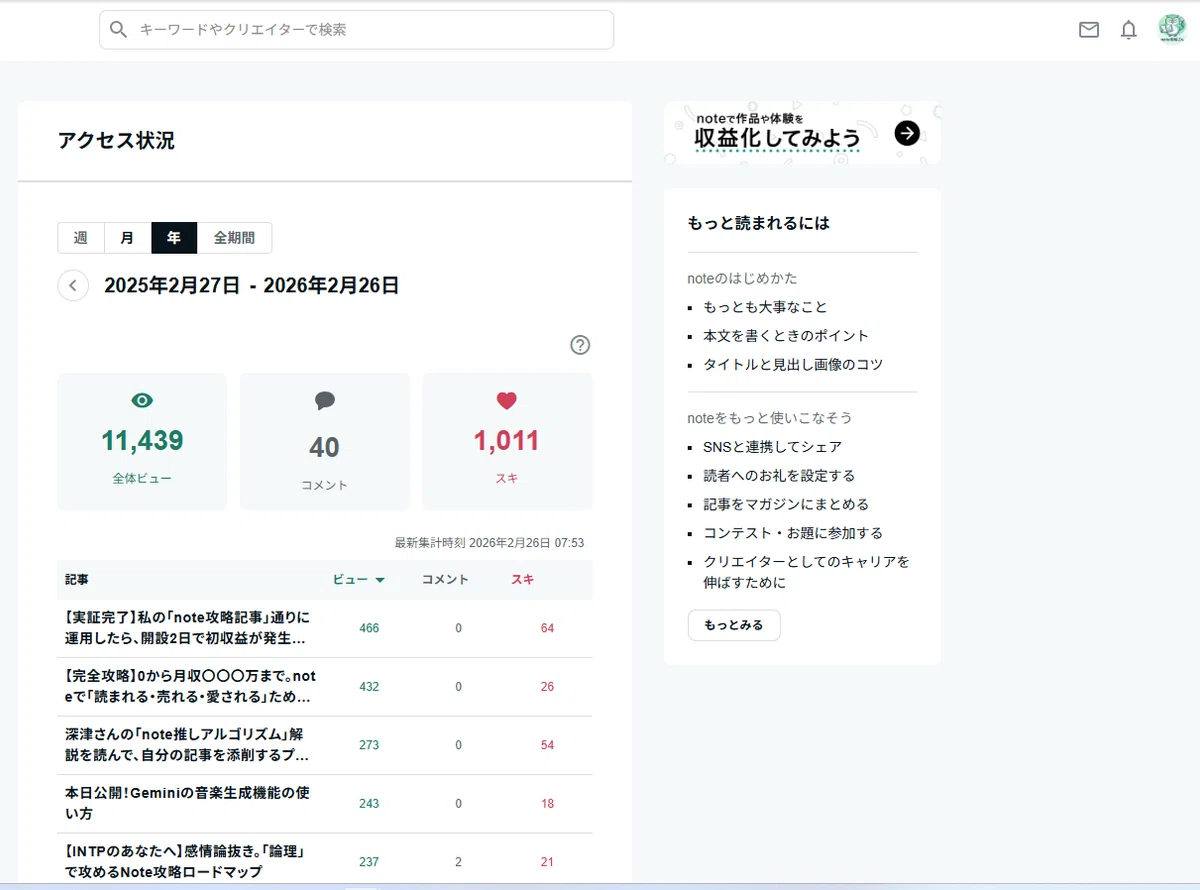Click the search magnifier icon
Image resolution: width=1200 pixels, height=890 pixels.
(119, 30)
